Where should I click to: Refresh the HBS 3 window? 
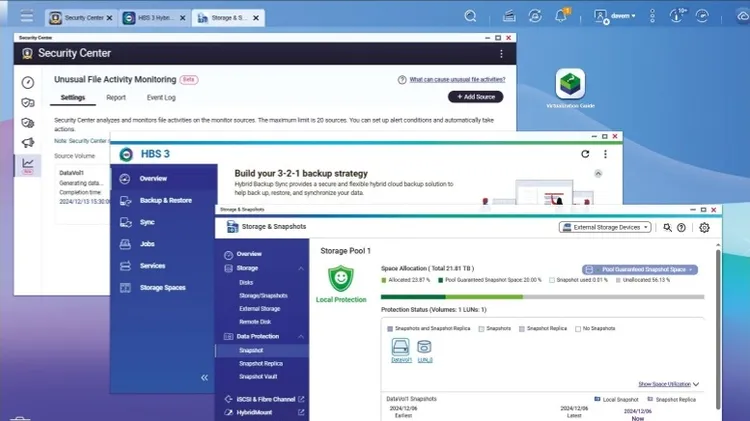click(585, 154)
